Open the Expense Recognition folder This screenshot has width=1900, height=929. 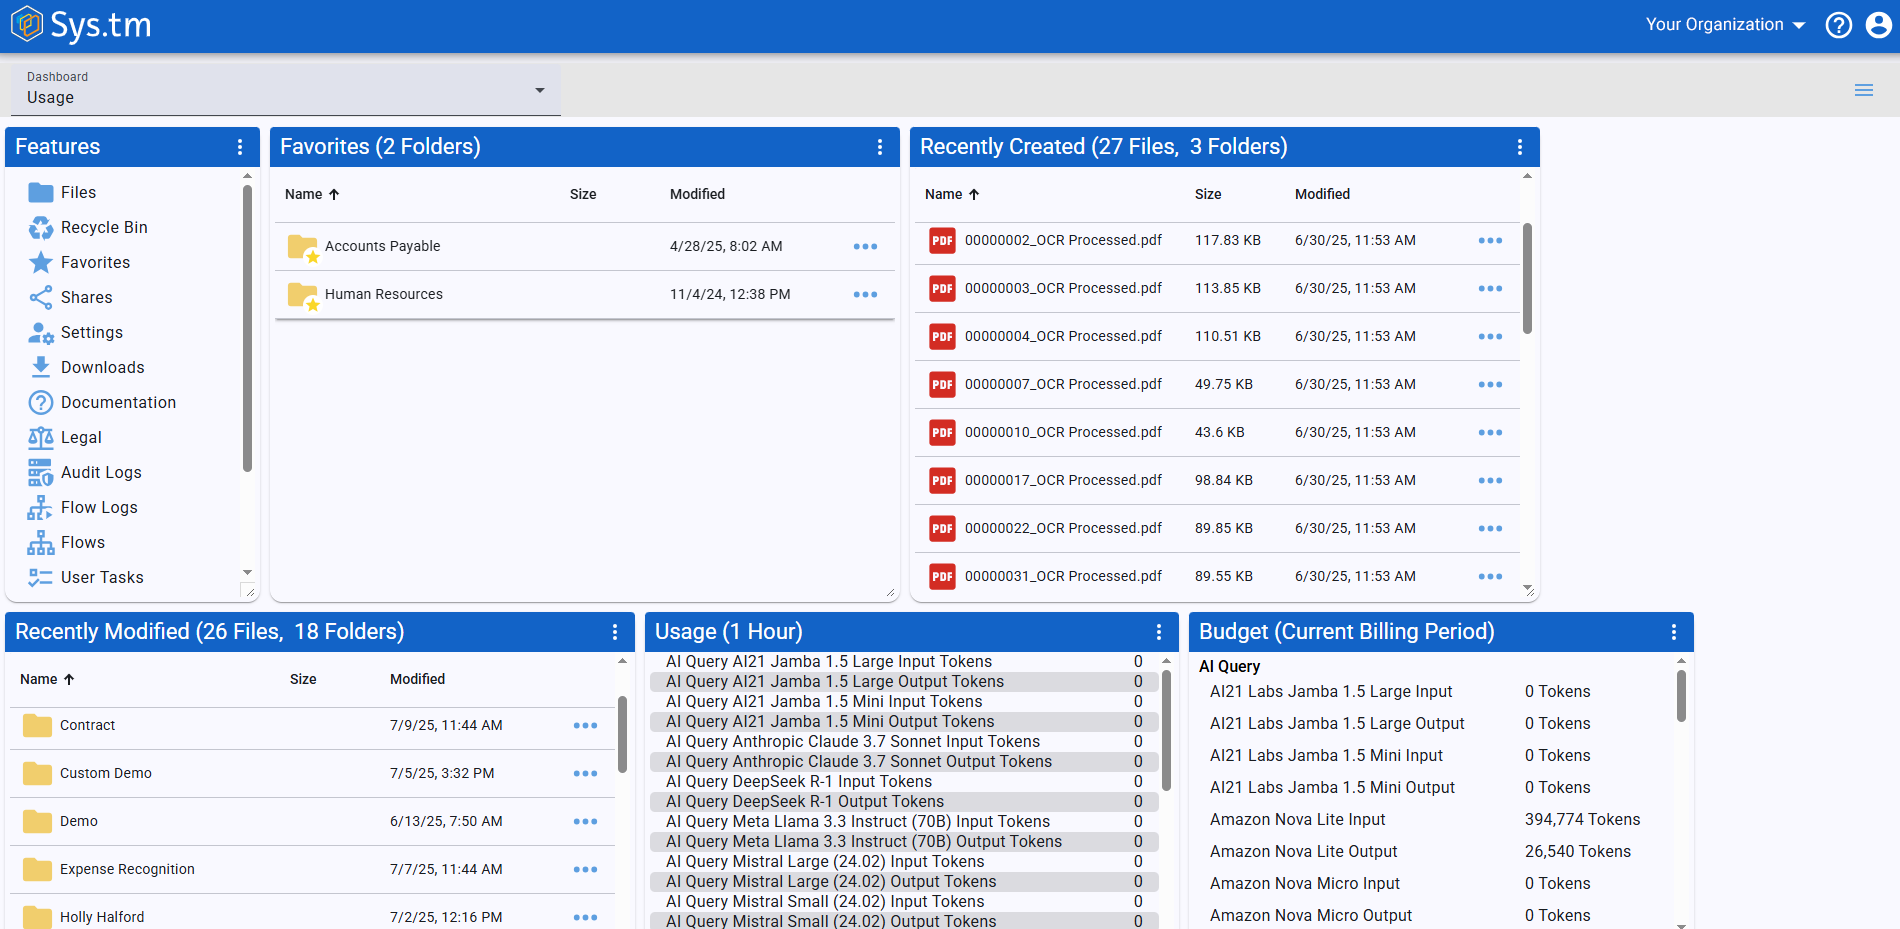pos(127,869)
